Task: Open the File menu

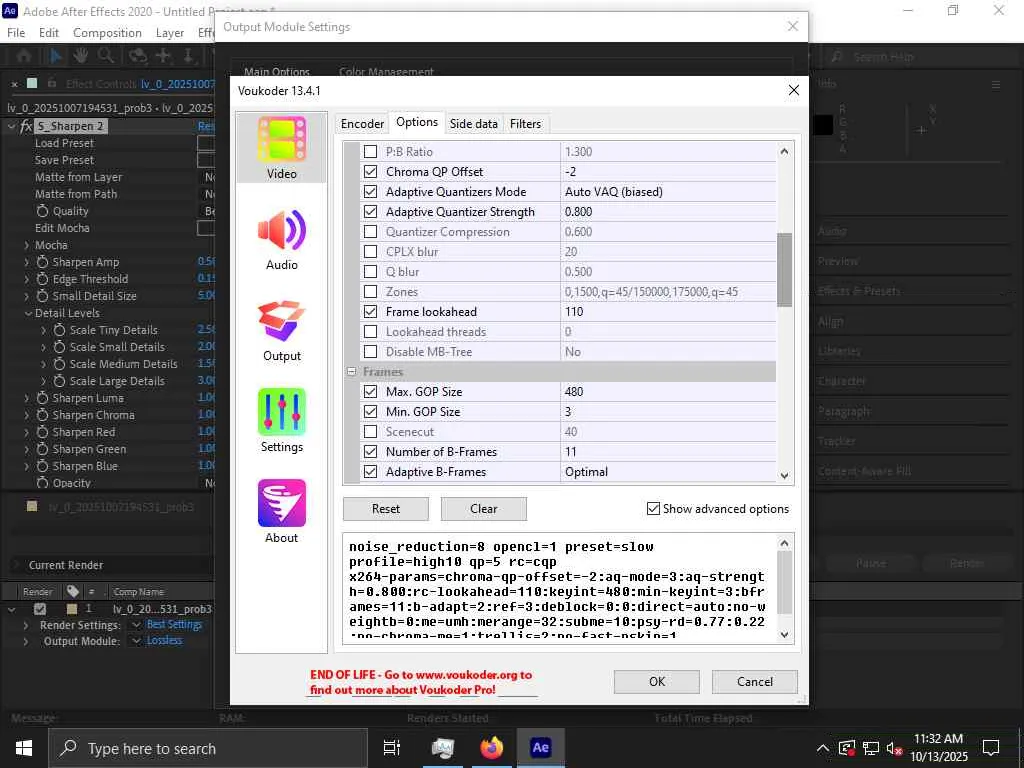Action: coord(16,33)
